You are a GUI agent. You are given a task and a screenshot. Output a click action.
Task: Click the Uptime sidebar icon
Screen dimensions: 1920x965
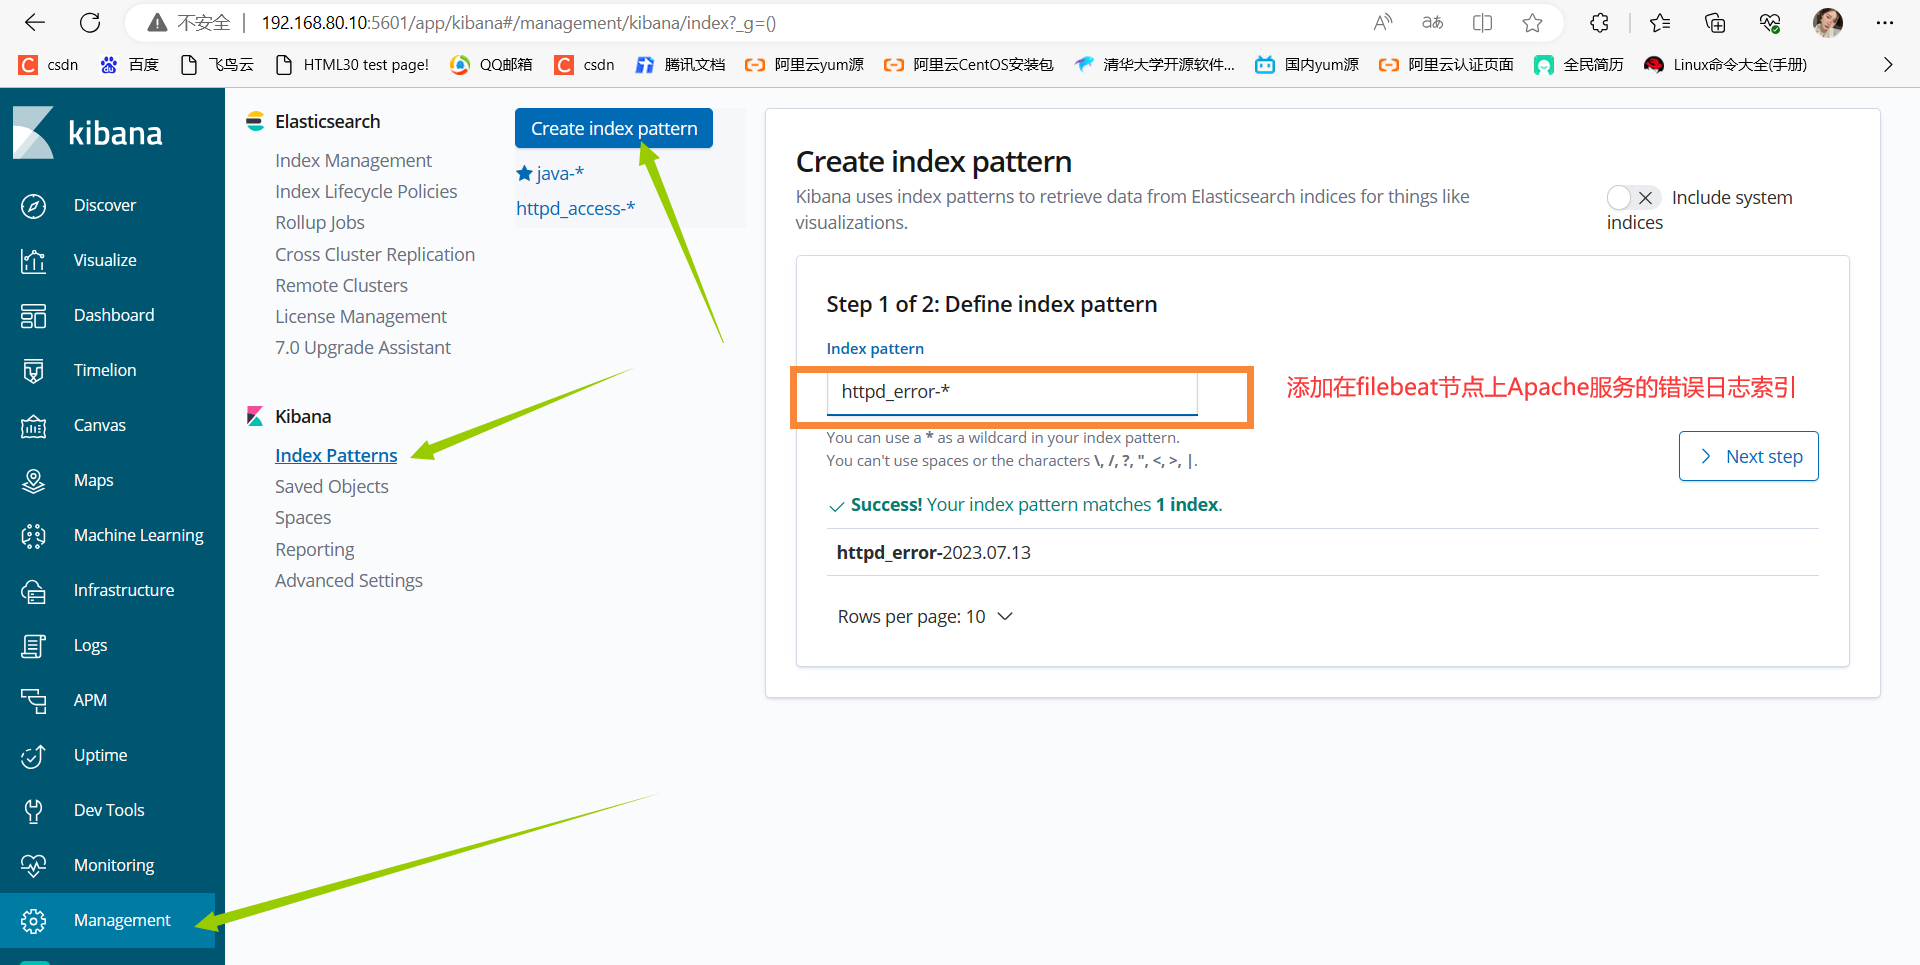[34, 756]
